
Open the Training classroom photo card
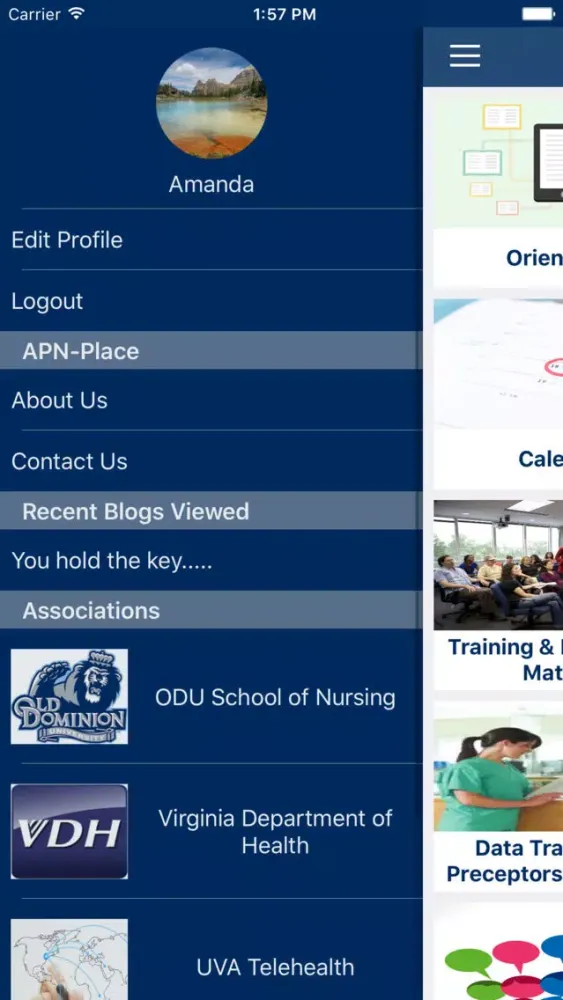tap(498, 564)
